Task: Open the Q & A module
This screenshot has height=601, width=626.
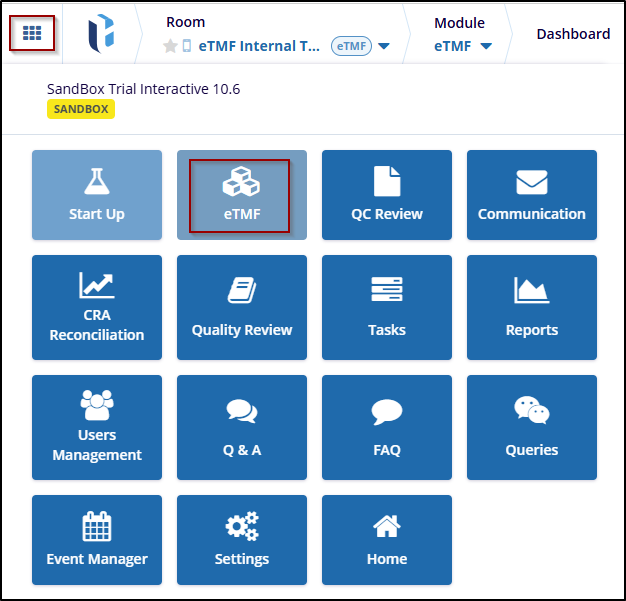Action: (241, 427)
